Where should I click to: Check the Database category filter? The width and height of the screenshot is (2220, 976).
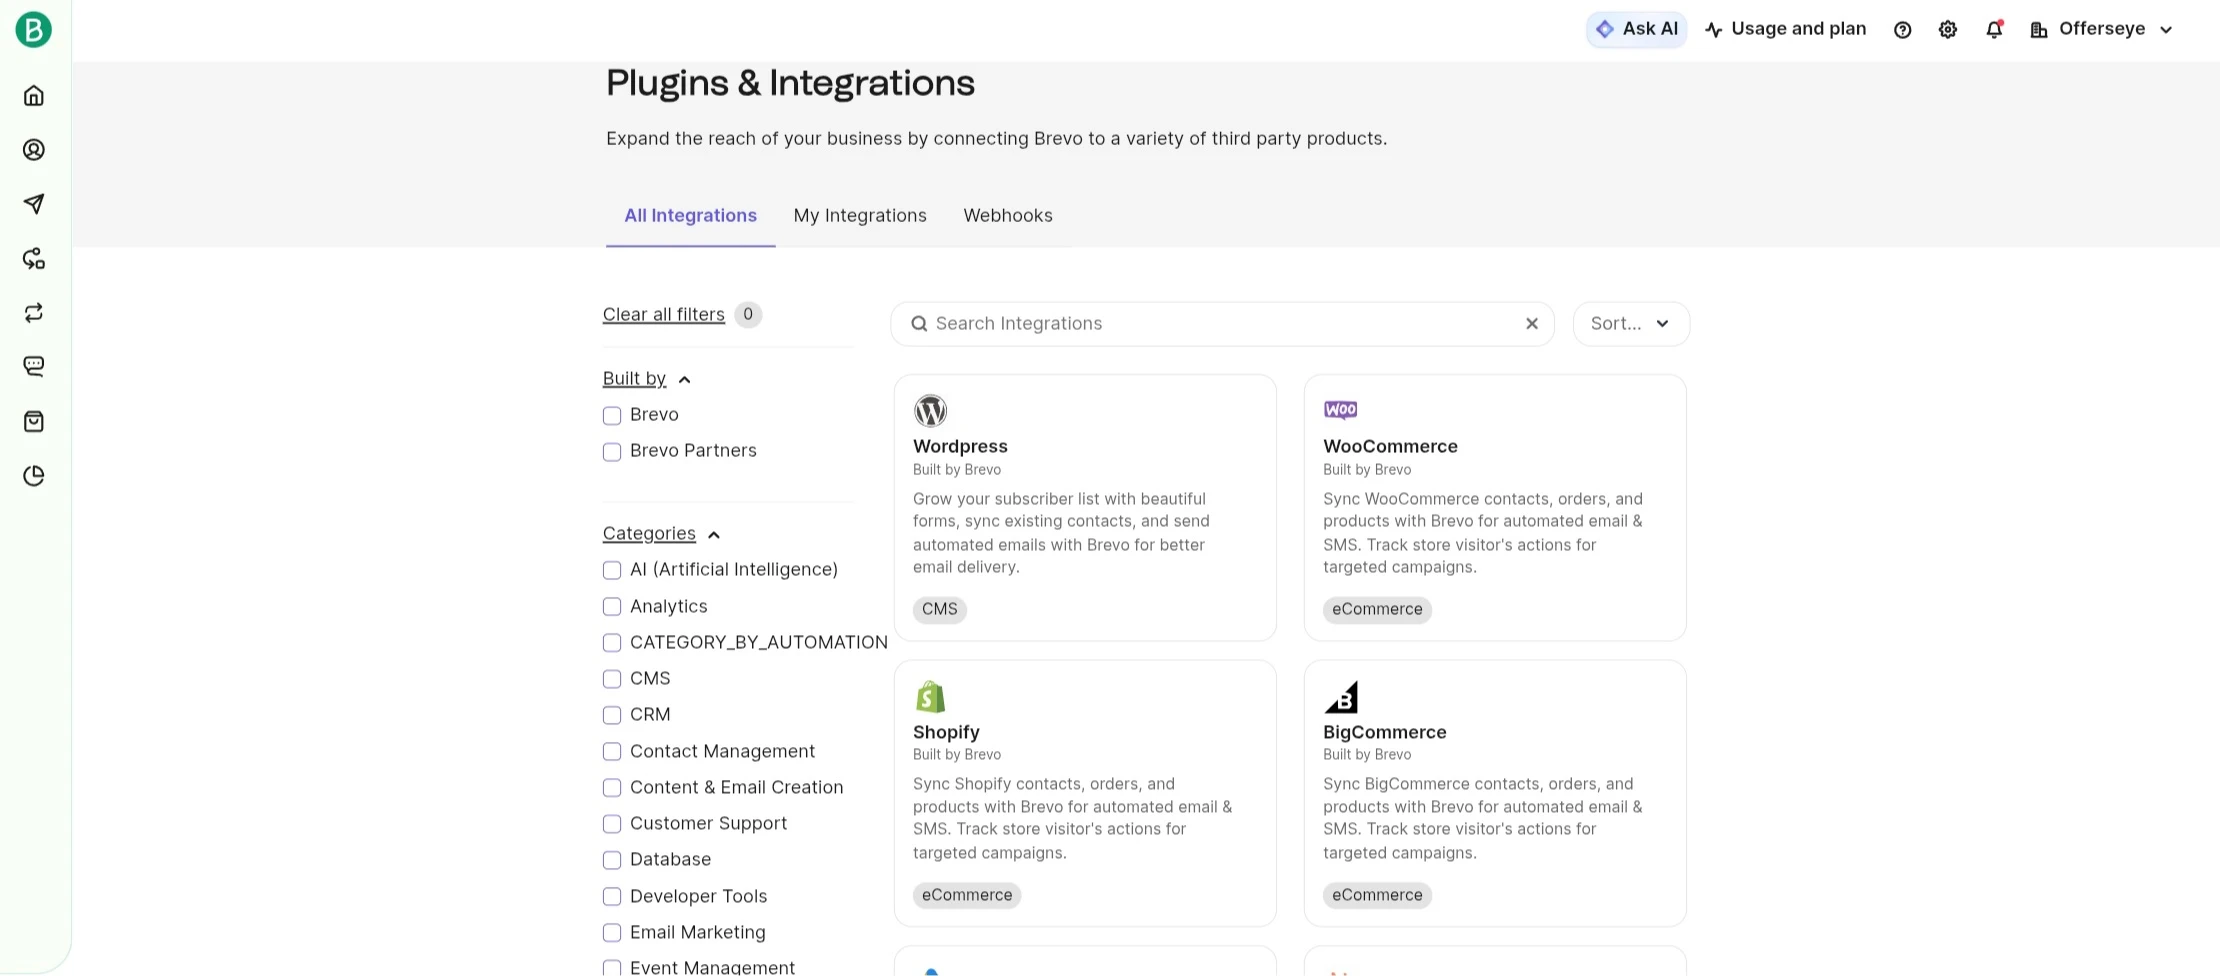tap(612, 860)
